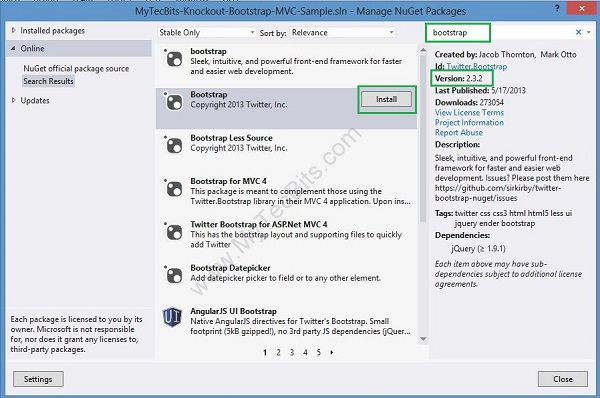Open the Stable Only dropdown
The width and height of the screenshot is (600, 398).
(x=207, y=33)
